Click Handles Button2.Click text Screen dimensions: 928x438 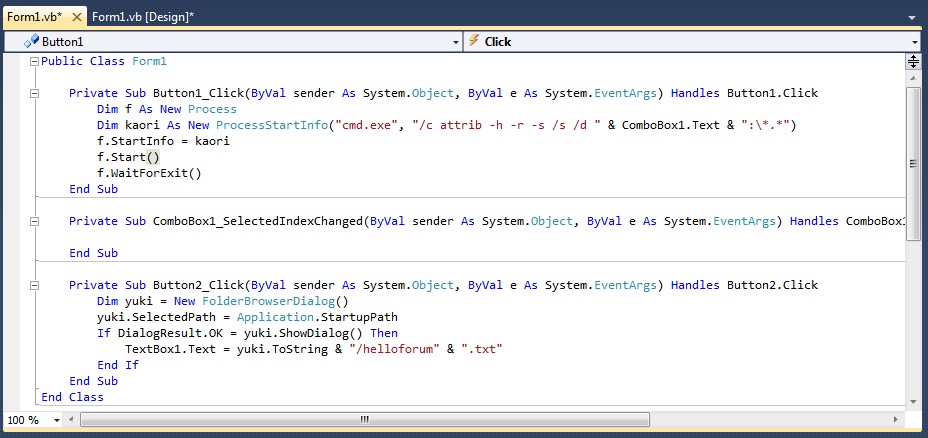pos(745,285)
